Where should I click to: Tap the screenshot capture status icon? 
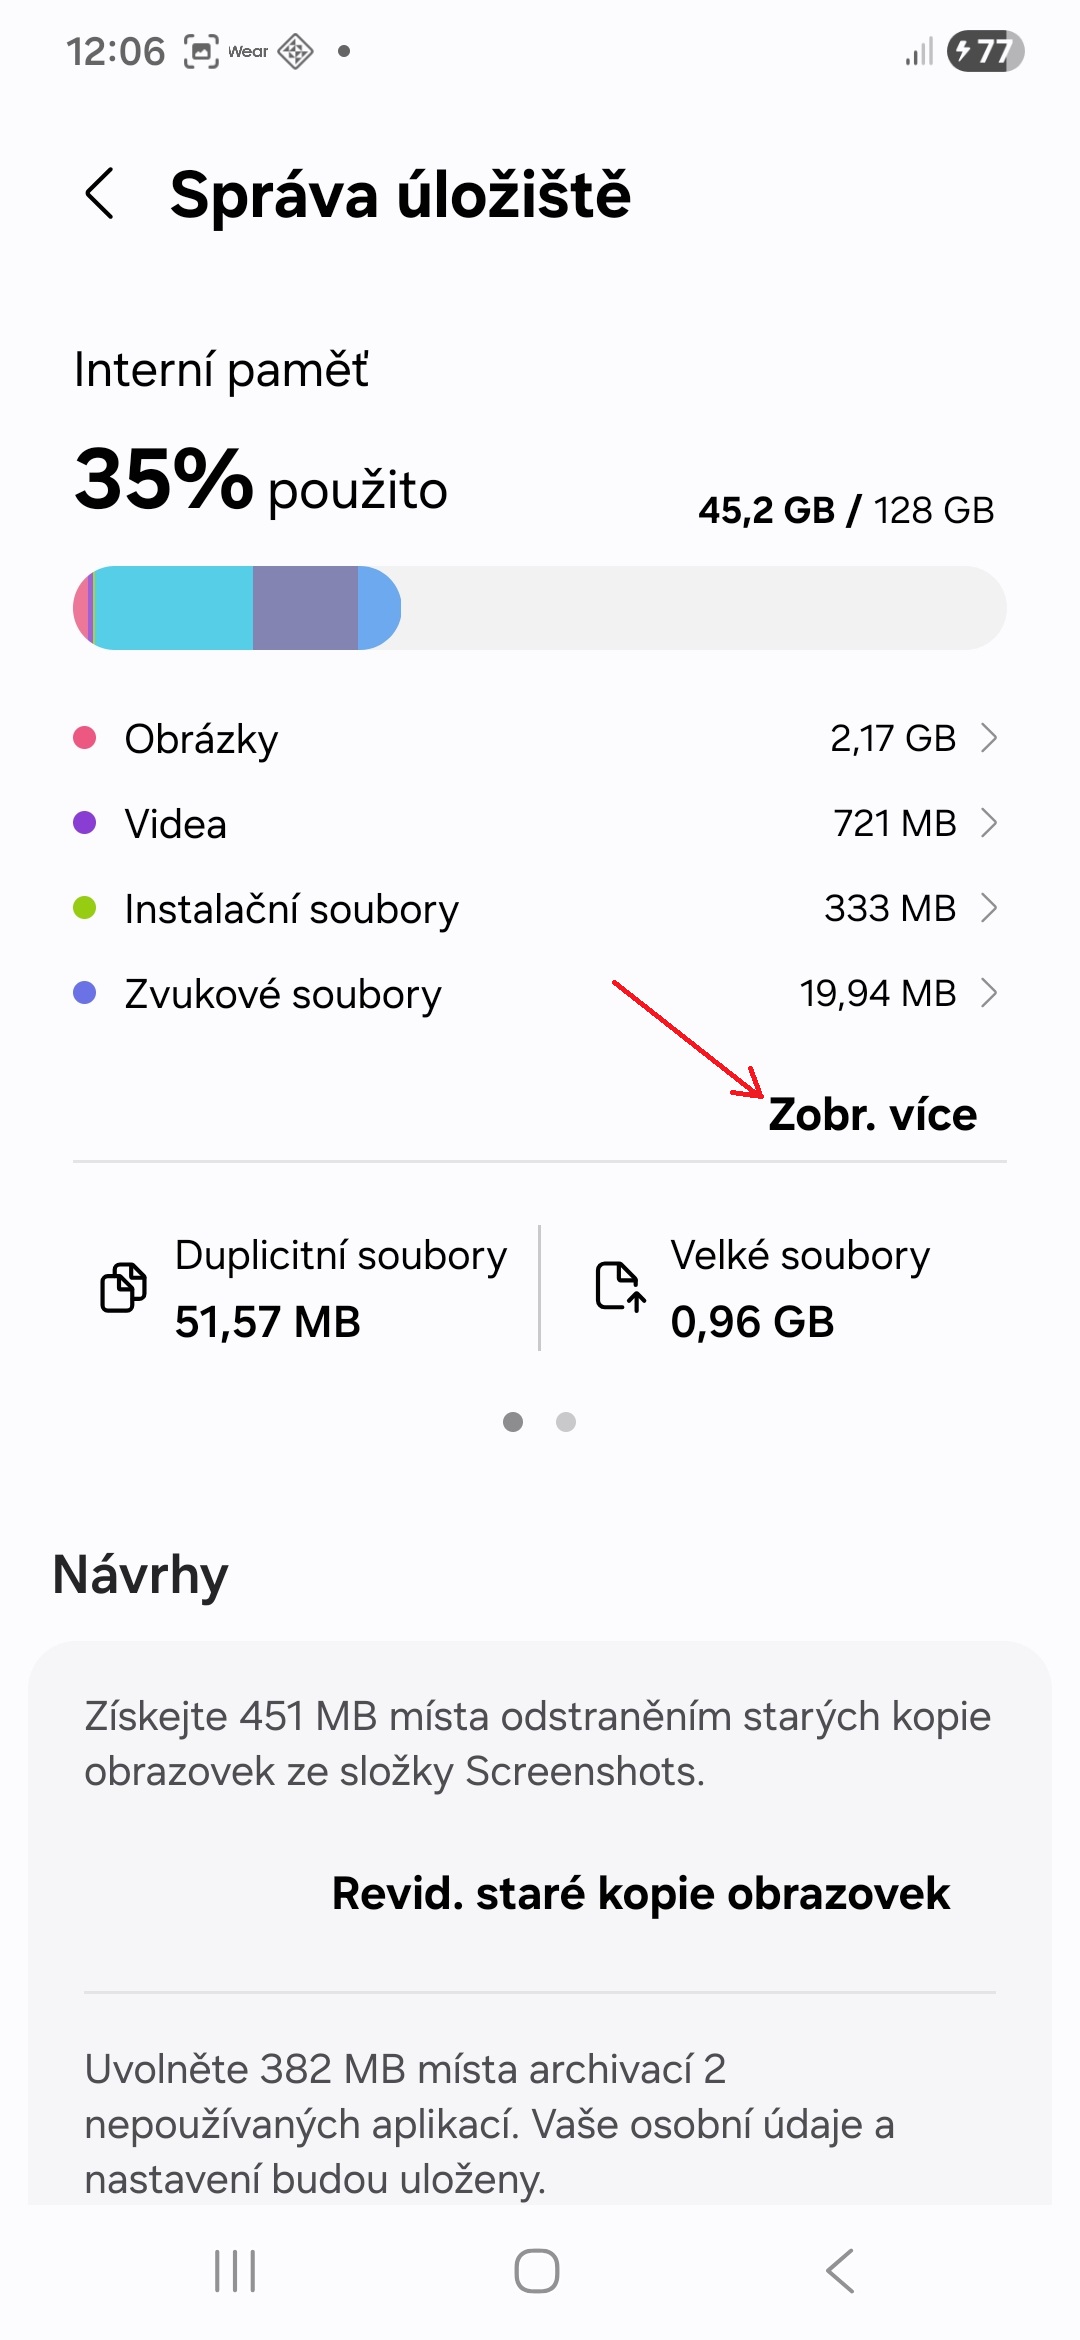200,51
